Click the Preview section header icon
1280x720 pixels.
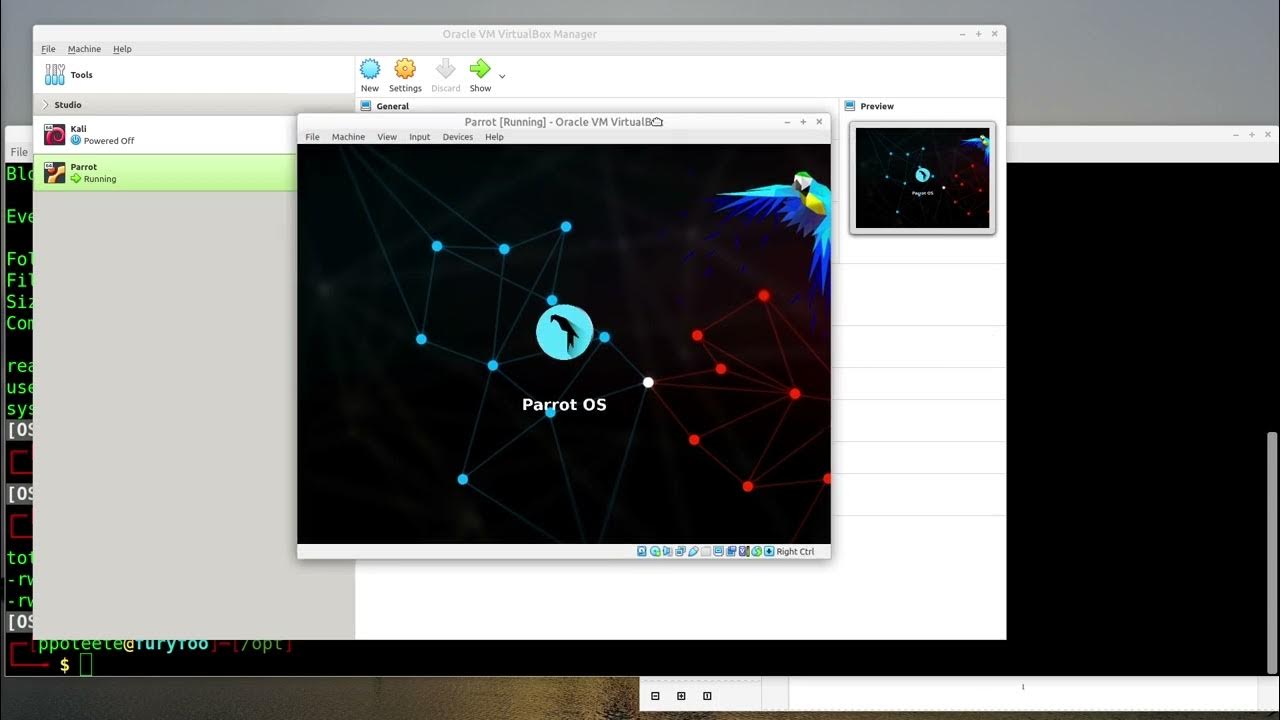pos(850,106)
